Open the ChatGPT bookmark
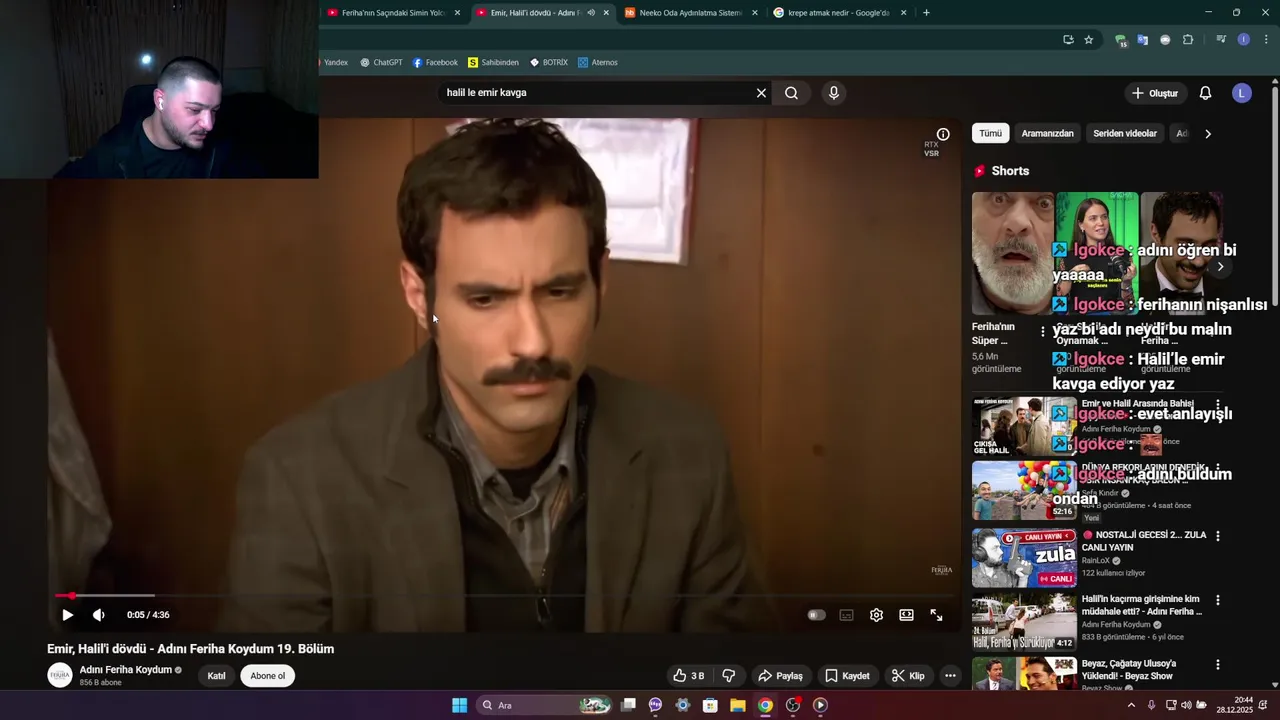Screen dimensions: 1280x720 click(381, 62)
